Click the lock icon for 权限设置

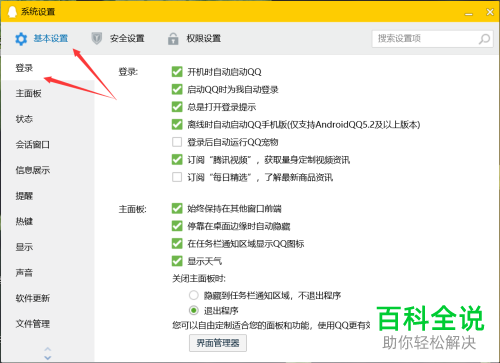point(173,39)
